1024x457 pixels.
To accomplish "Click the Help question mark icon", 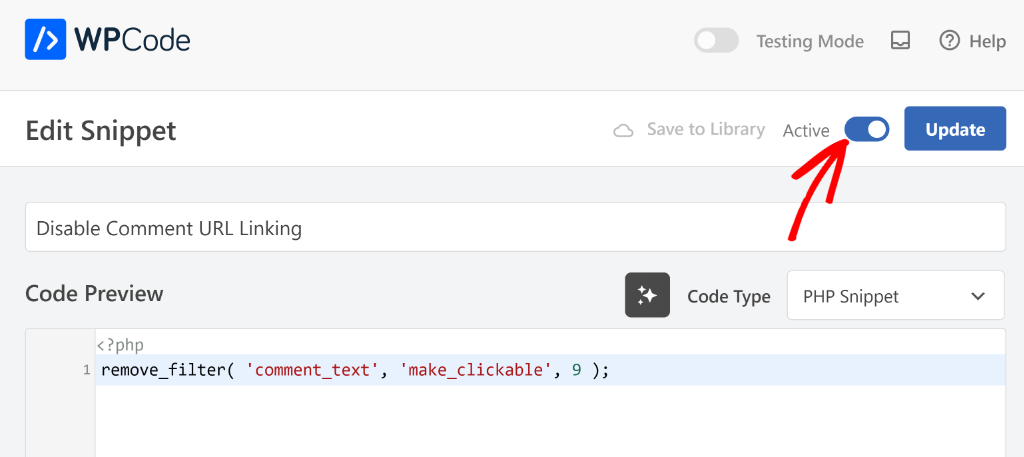I will (950, 41).
